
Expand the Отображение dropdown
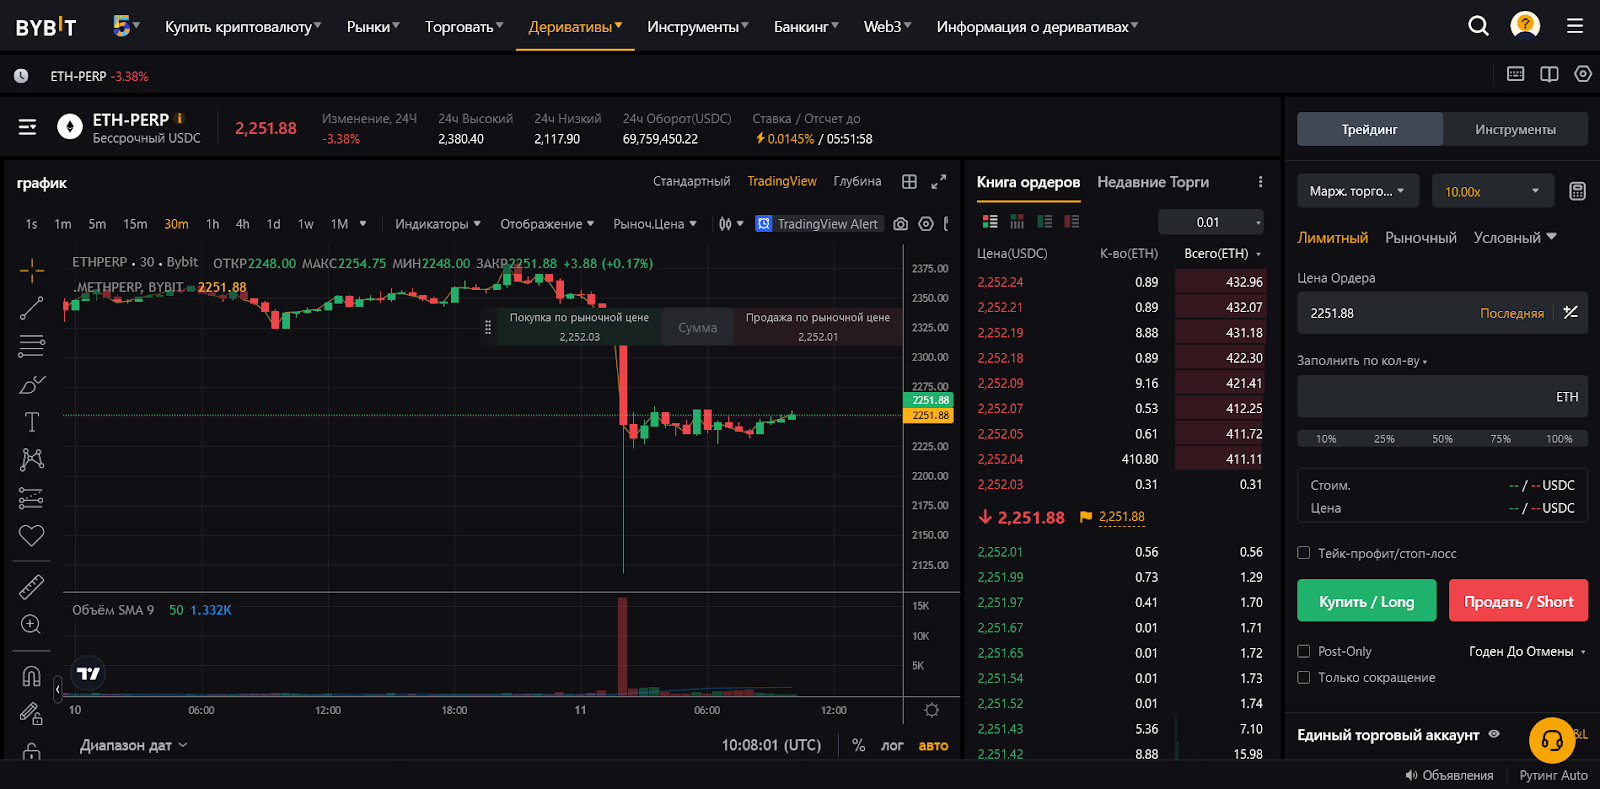tap(548, 224)
